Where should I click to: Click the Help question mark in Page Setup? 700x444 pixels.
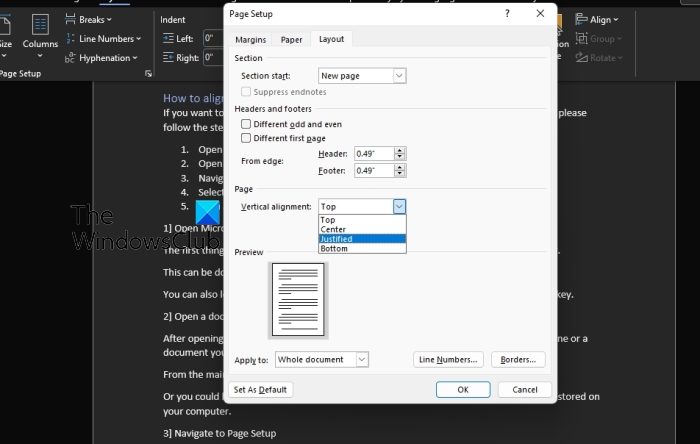[x=507, y=13]
